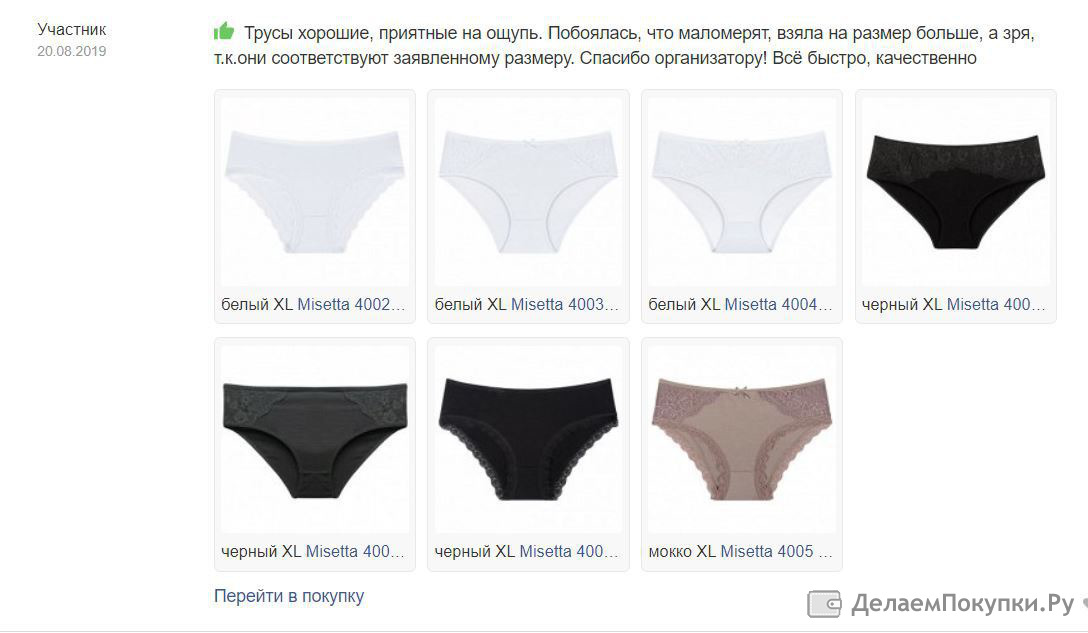The image size is (1088, 633).
Task: Open the Перейти в покупку link
Action: 289,596
